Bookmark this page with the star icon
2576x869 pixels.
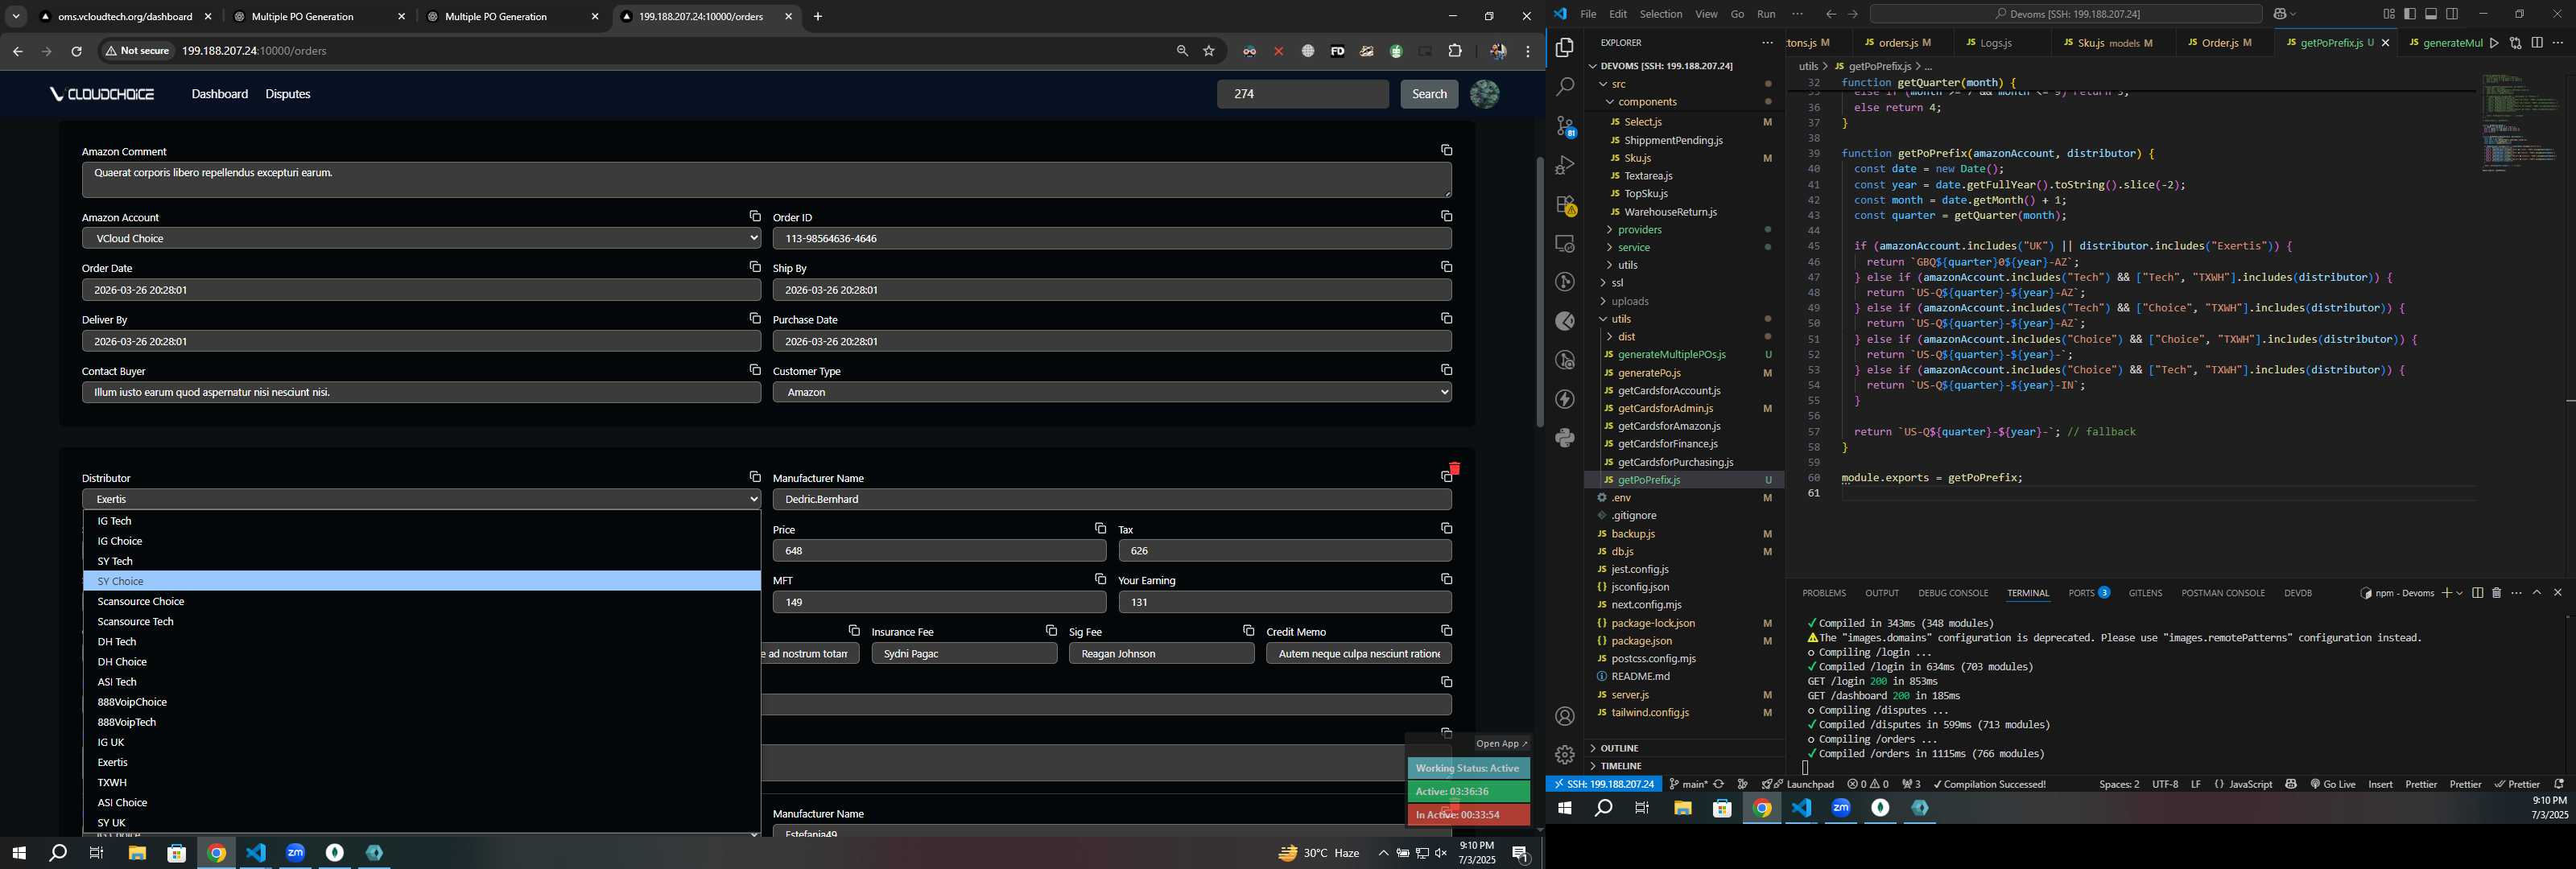[x=1209, y=51]
